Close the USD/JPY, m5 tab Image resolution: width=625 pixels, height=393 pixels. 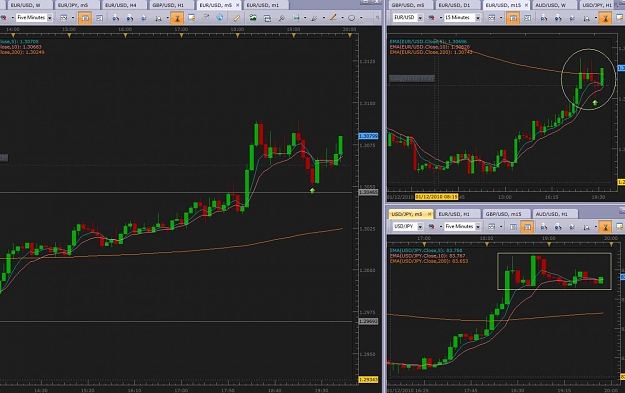coord(429,214)
